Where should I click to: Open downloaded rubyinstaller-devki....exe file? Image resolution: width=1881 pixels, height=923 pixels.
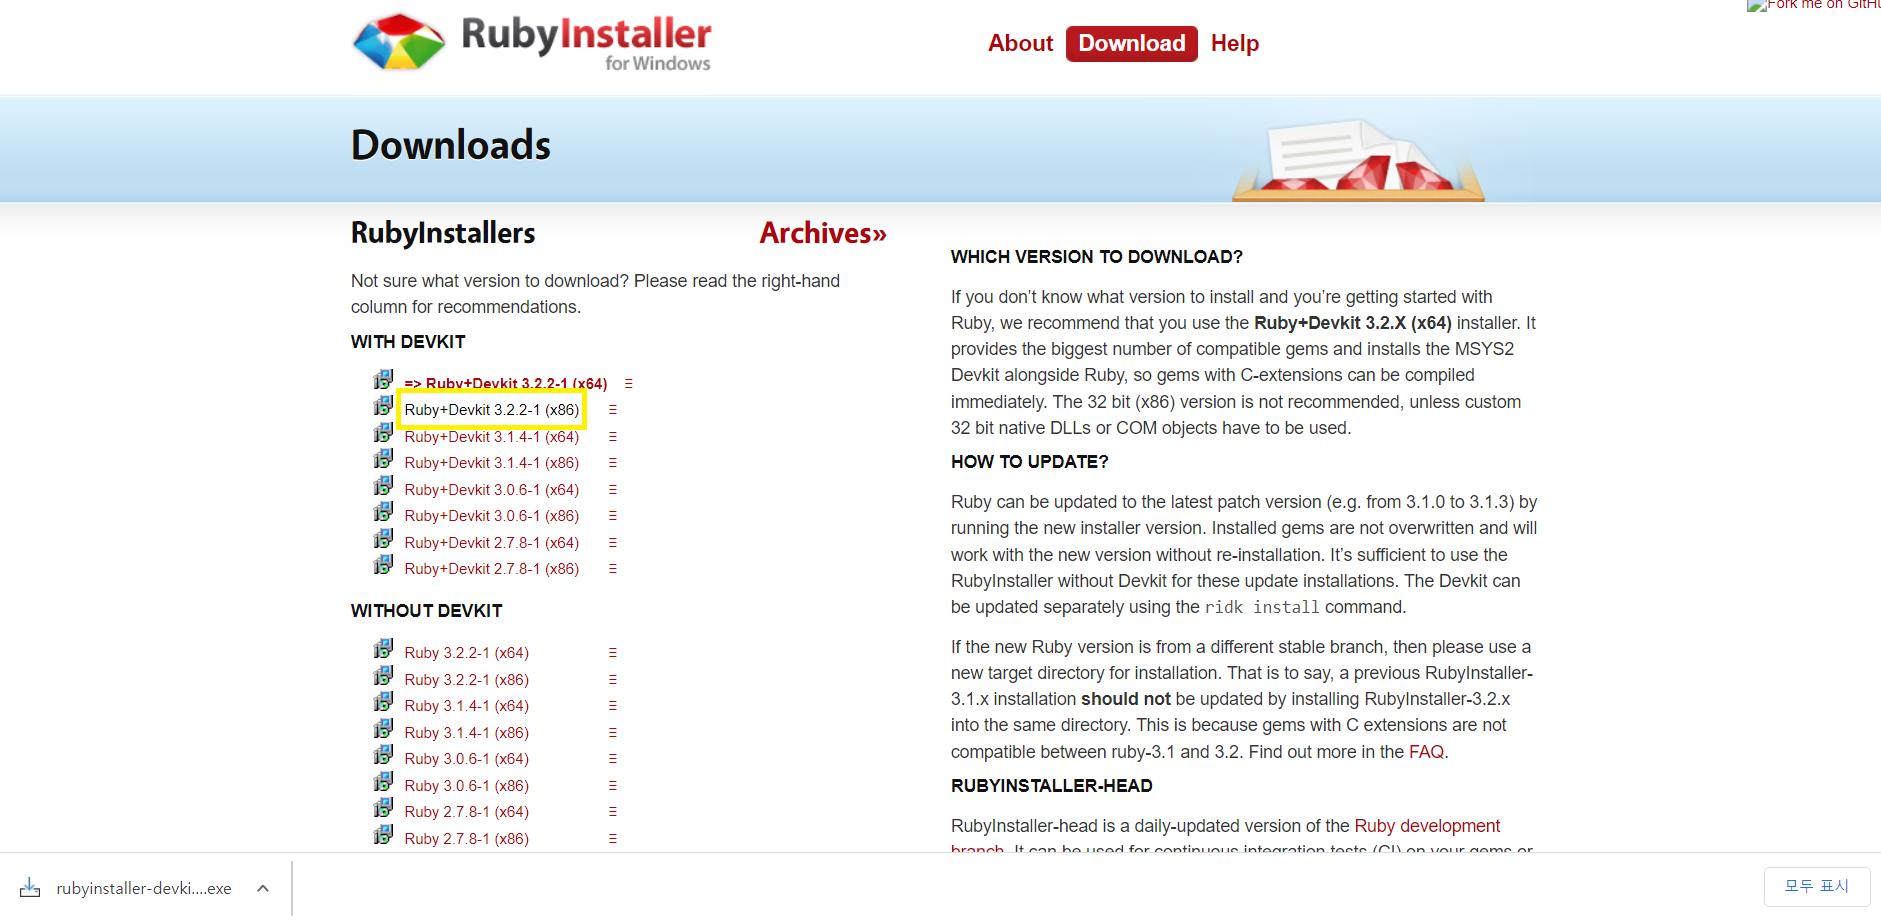pyautogui.click(x=144, y=888)
